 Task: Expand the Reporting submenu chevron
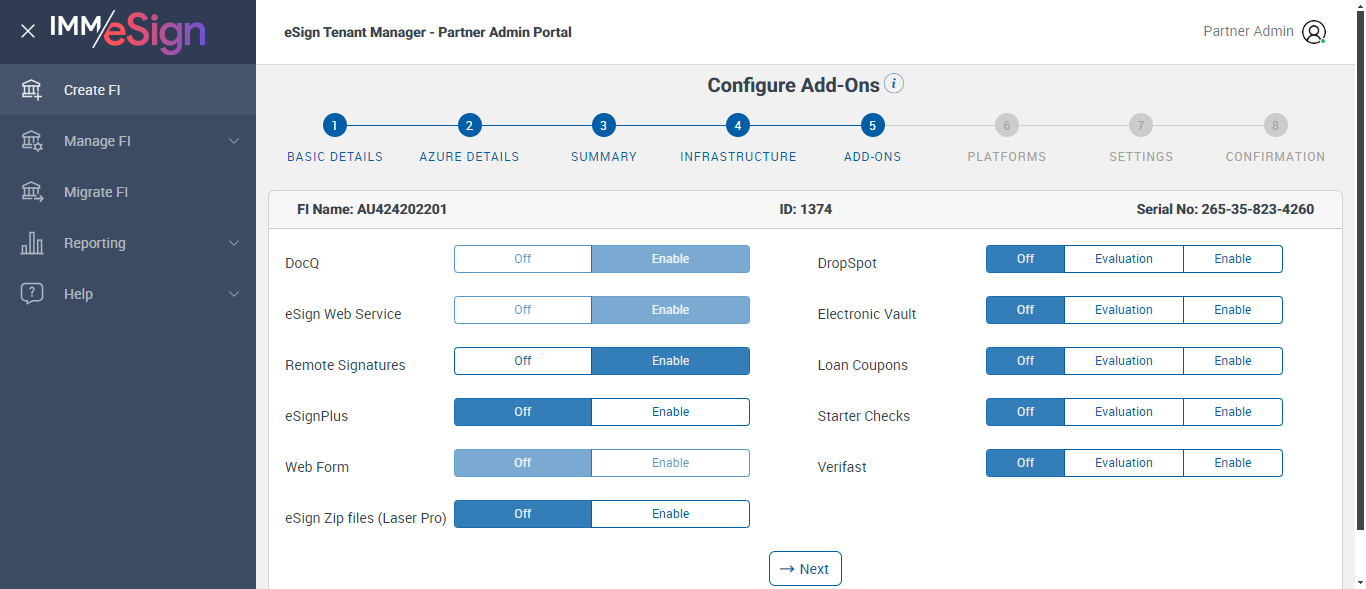[234, 243]
